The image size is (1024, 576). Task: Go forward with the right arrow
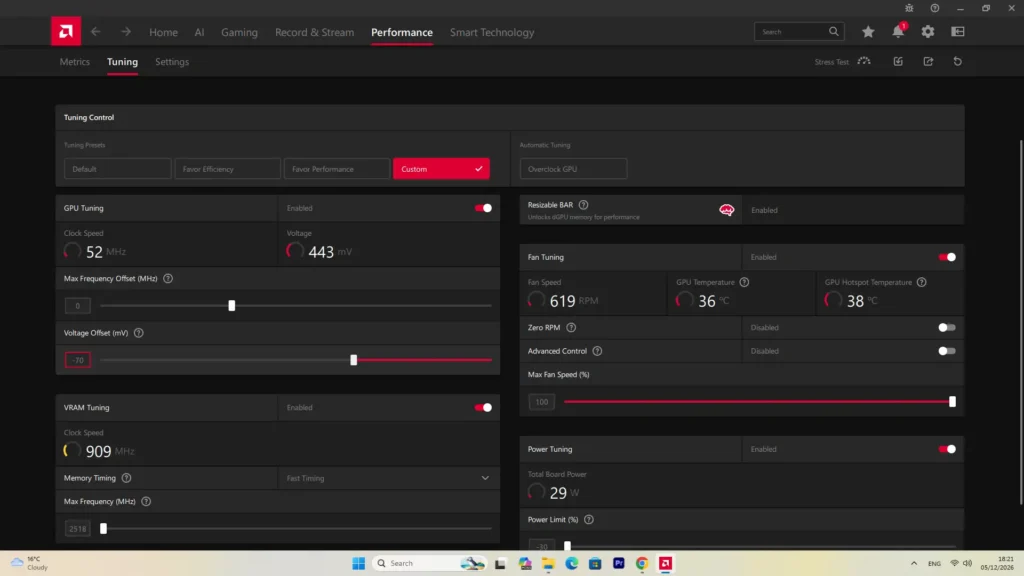tap(125, 32)
